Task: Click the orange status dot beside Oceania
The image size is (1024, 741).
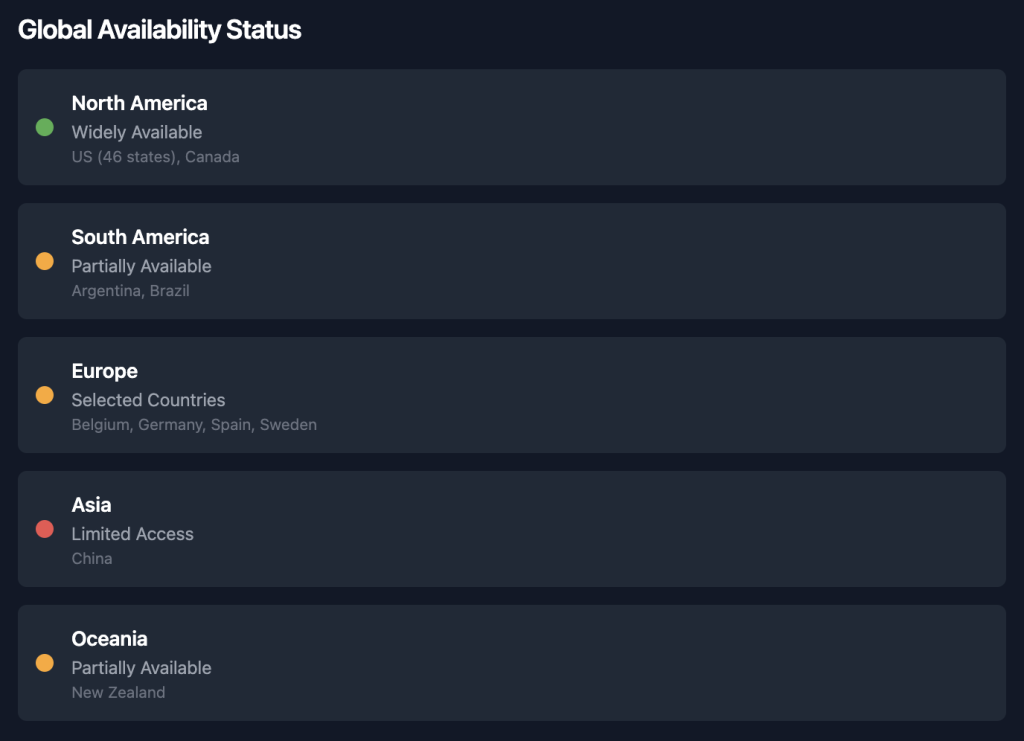Action: [x=44, y=663]
